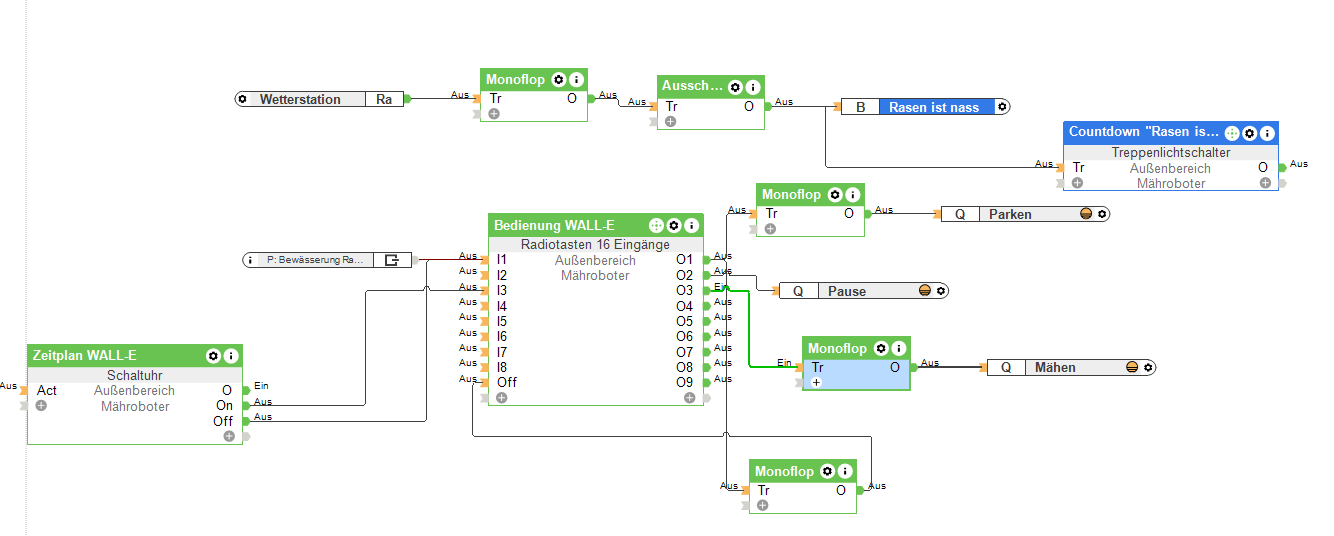Click gear icon on Rasen ist nass marker
This screenshot has height=536, width=1334.
1002,107
